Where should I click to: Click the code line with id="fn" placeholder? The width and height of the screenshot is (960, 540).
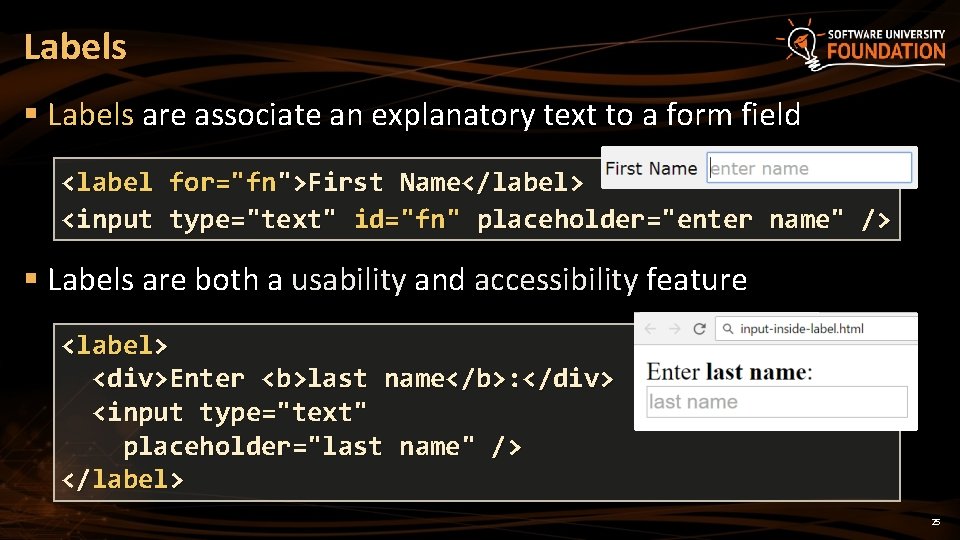tap(476, 219)
